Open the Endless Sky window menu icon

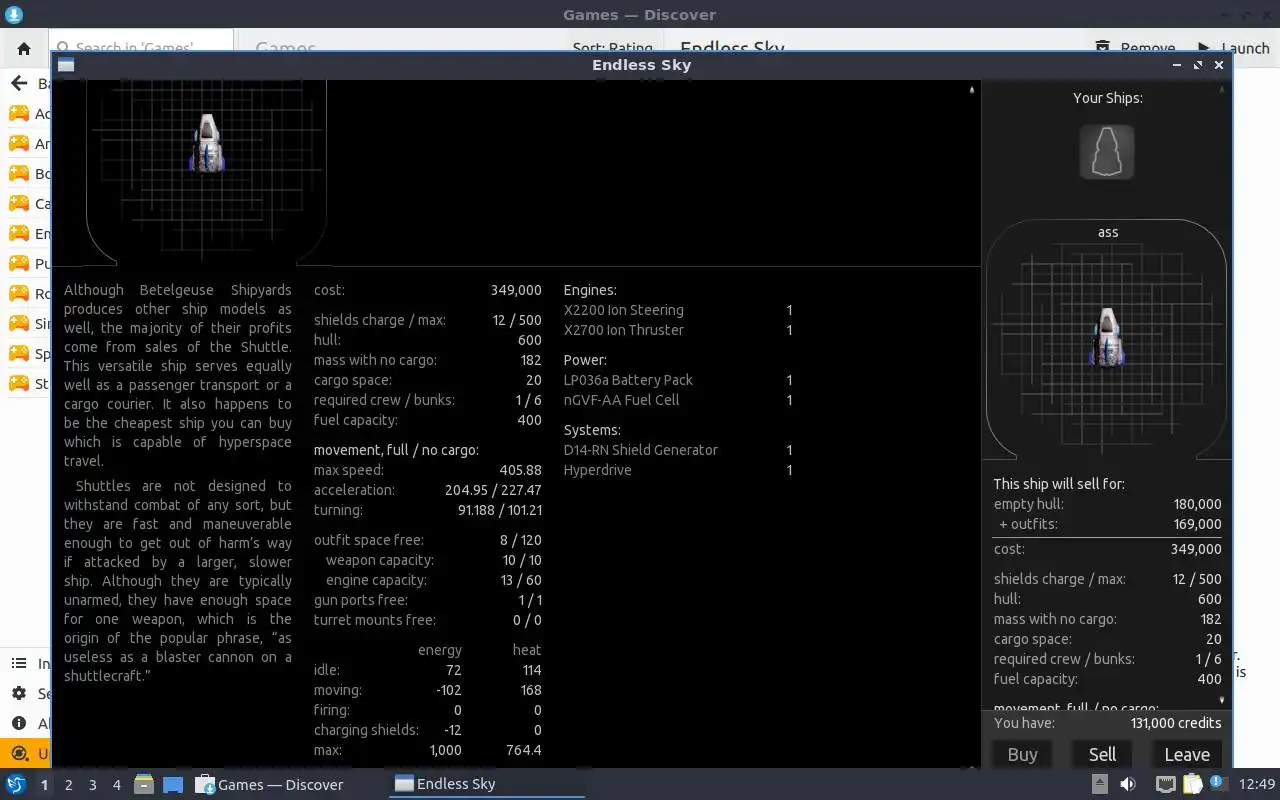coord(66,65)
